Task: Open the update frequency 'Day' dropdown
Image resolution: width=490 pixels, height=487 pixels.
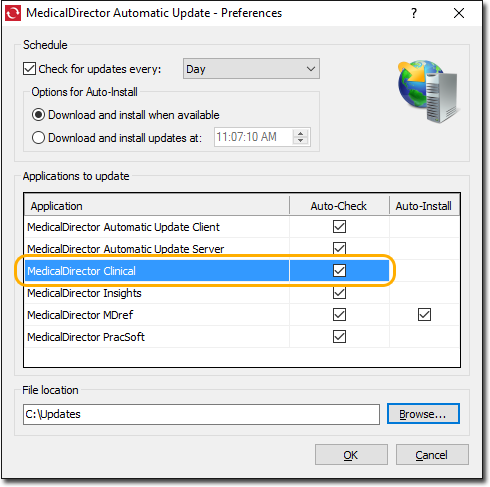Action: (251, 69)
